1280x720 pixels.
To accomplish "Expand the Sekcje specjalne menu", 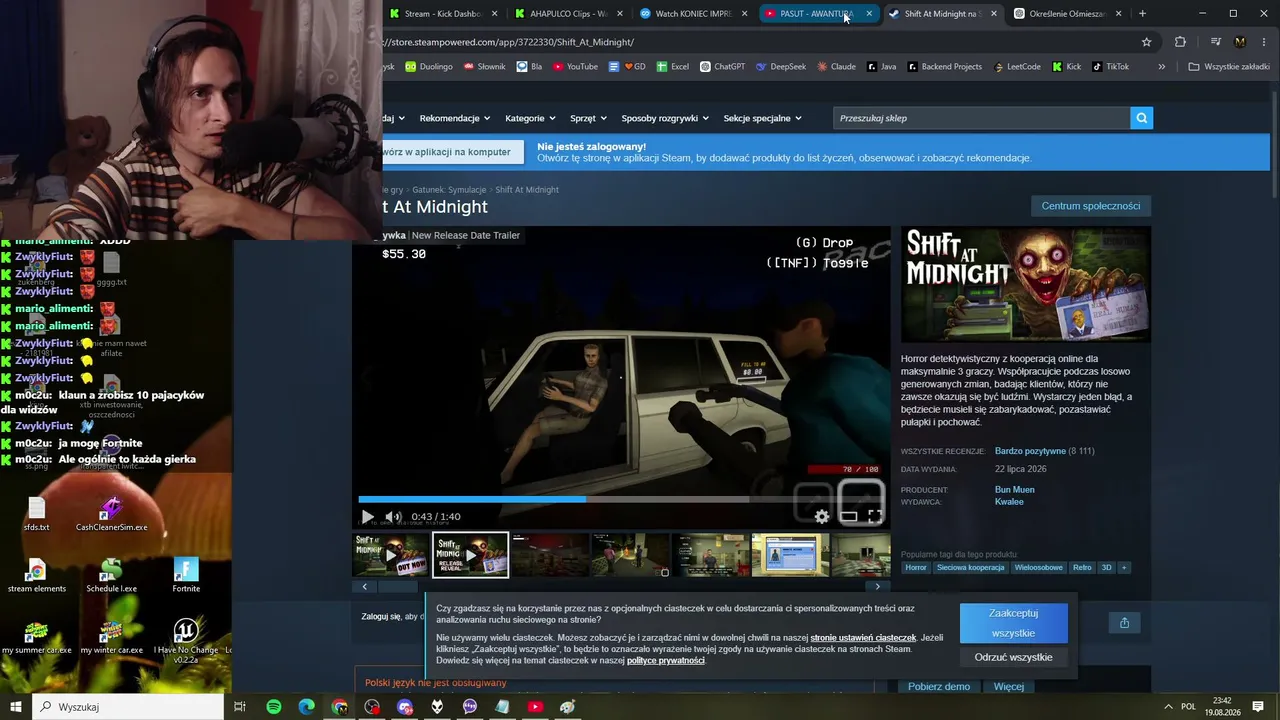I will [762, 118].
